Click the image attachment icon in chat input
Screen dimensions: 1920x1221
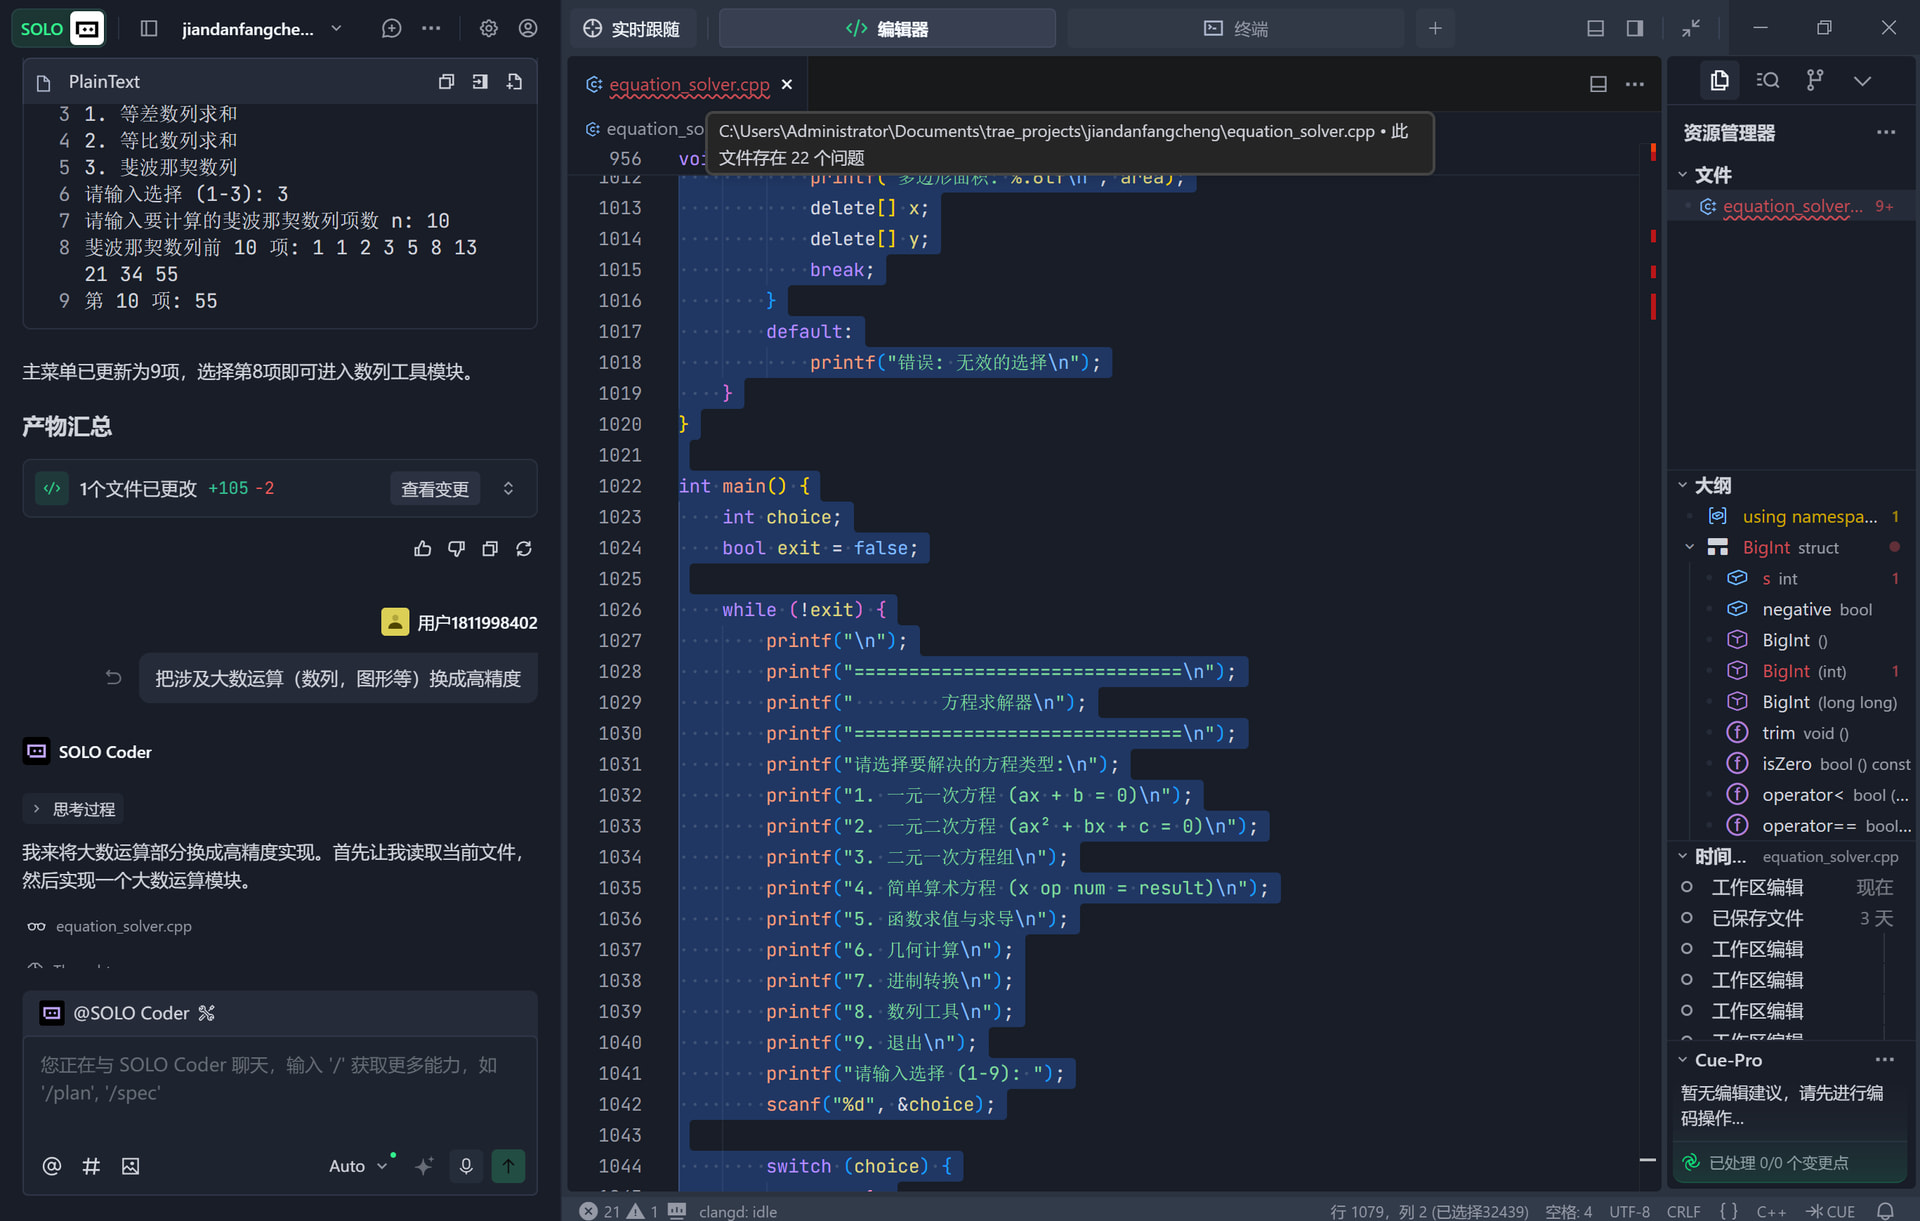pos(130,1166)
